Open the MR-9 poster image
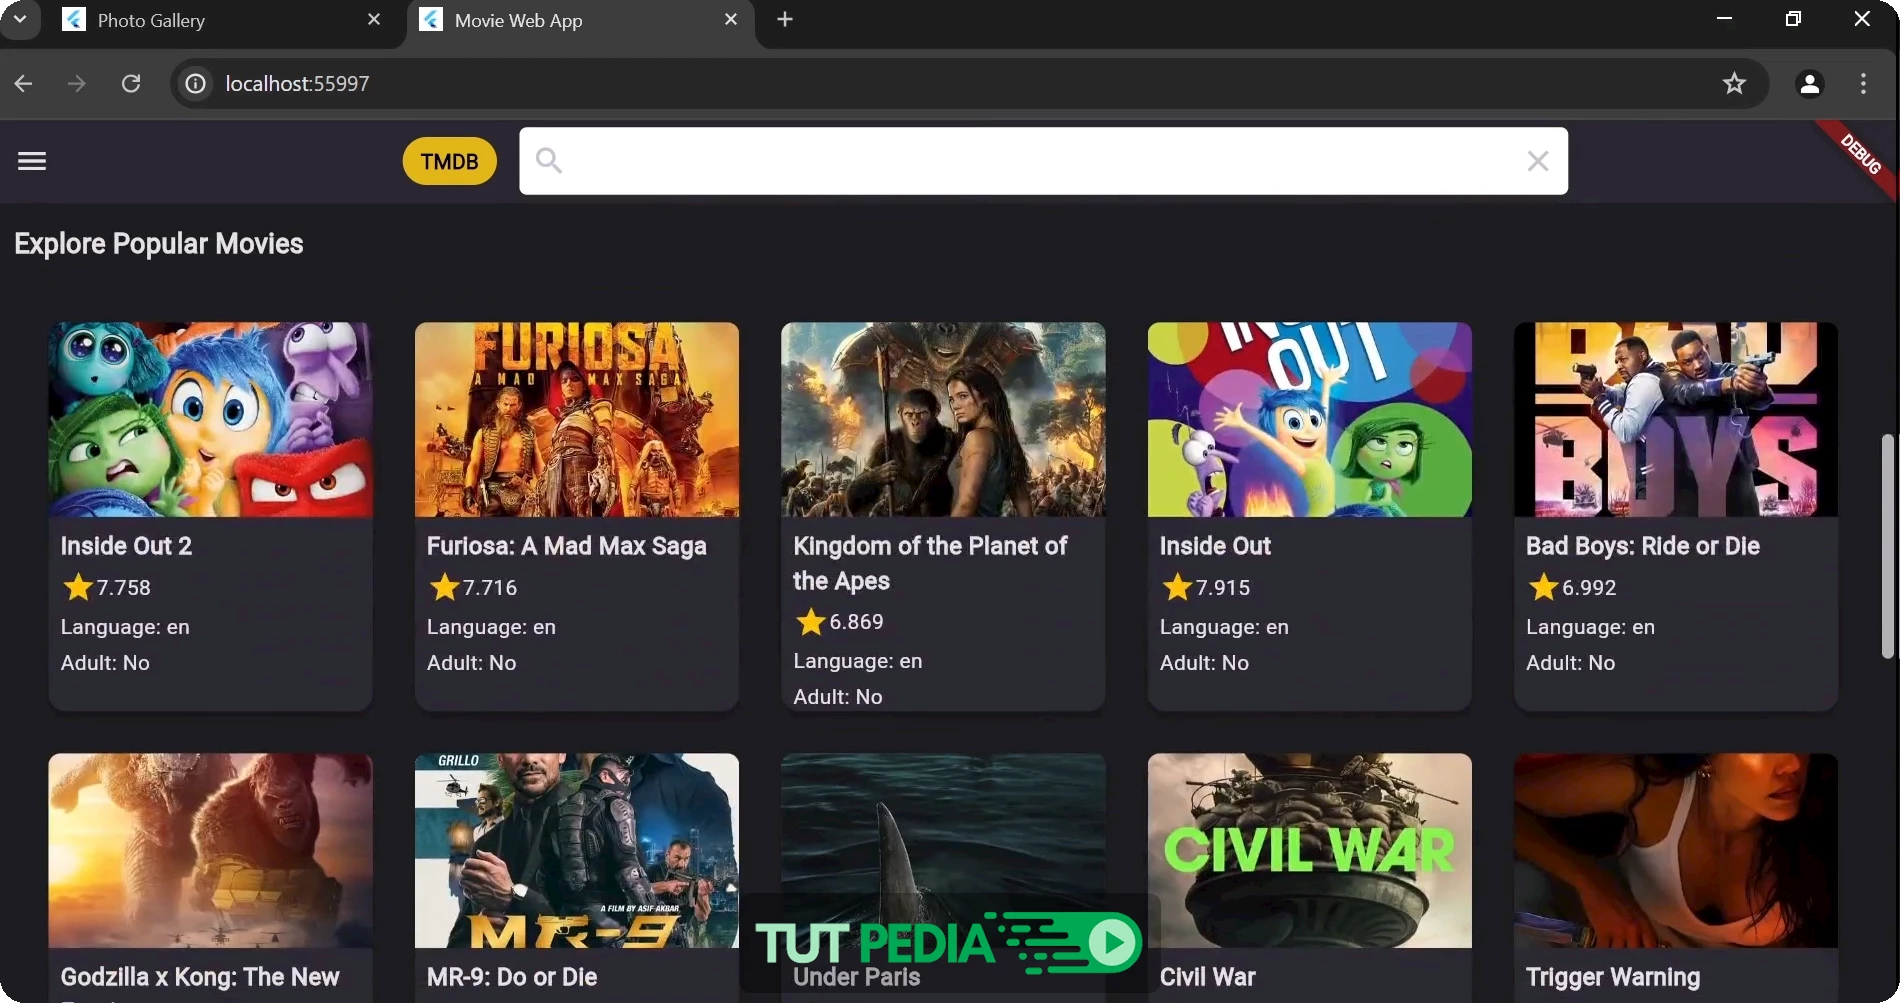Screen dimensions: 1900x1003 577,850
